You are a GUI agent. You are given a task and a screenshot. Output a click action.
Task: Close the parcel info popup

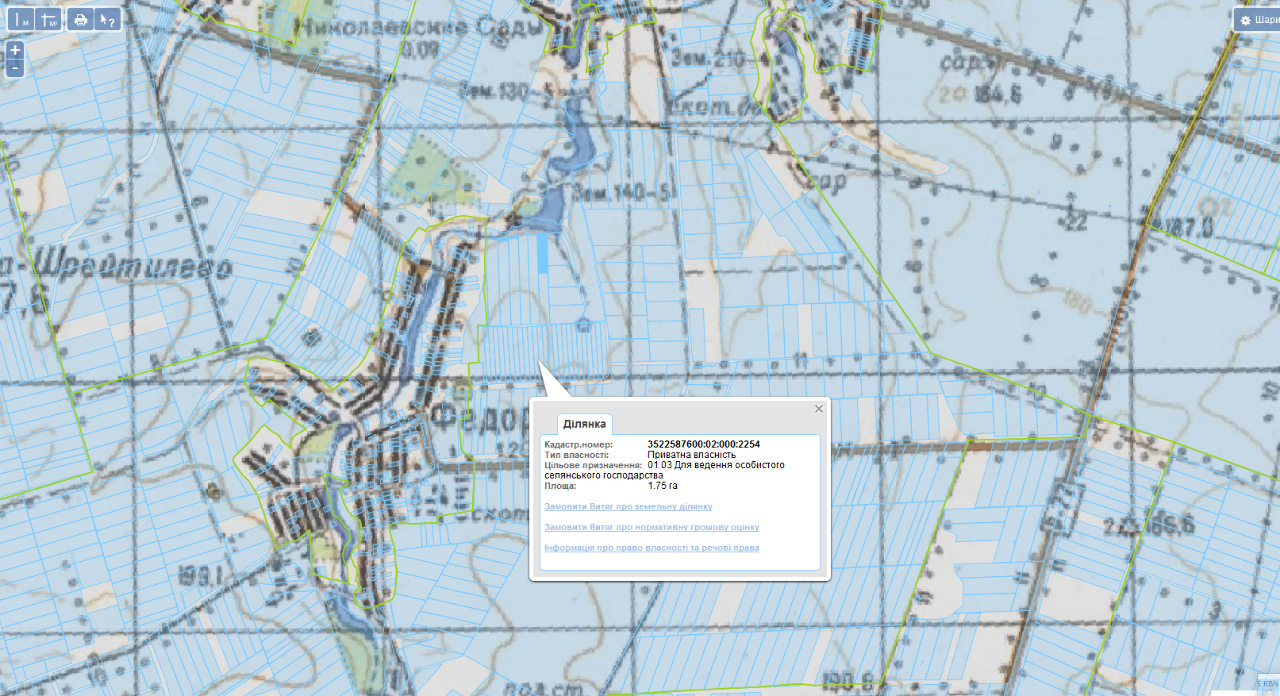tap(819, 408)
